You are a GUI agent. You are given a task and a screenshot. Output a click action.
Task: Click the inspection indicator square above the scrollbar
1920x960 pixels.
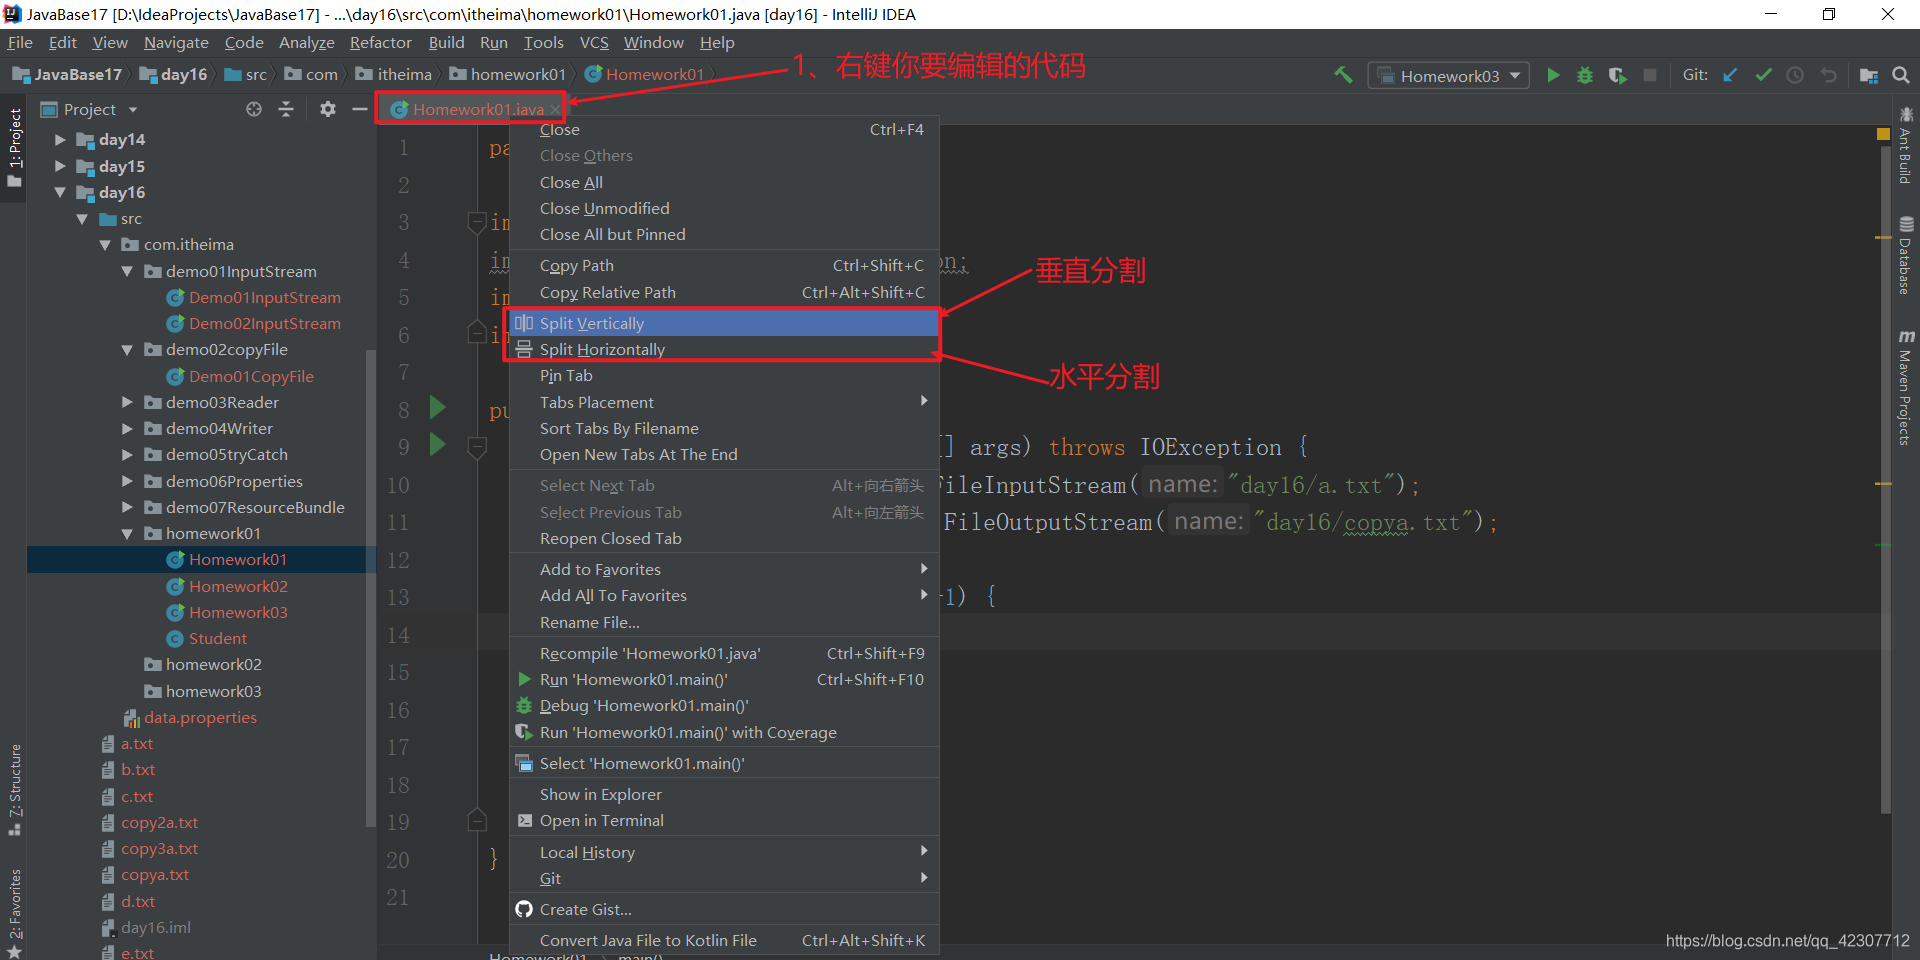1883,133
